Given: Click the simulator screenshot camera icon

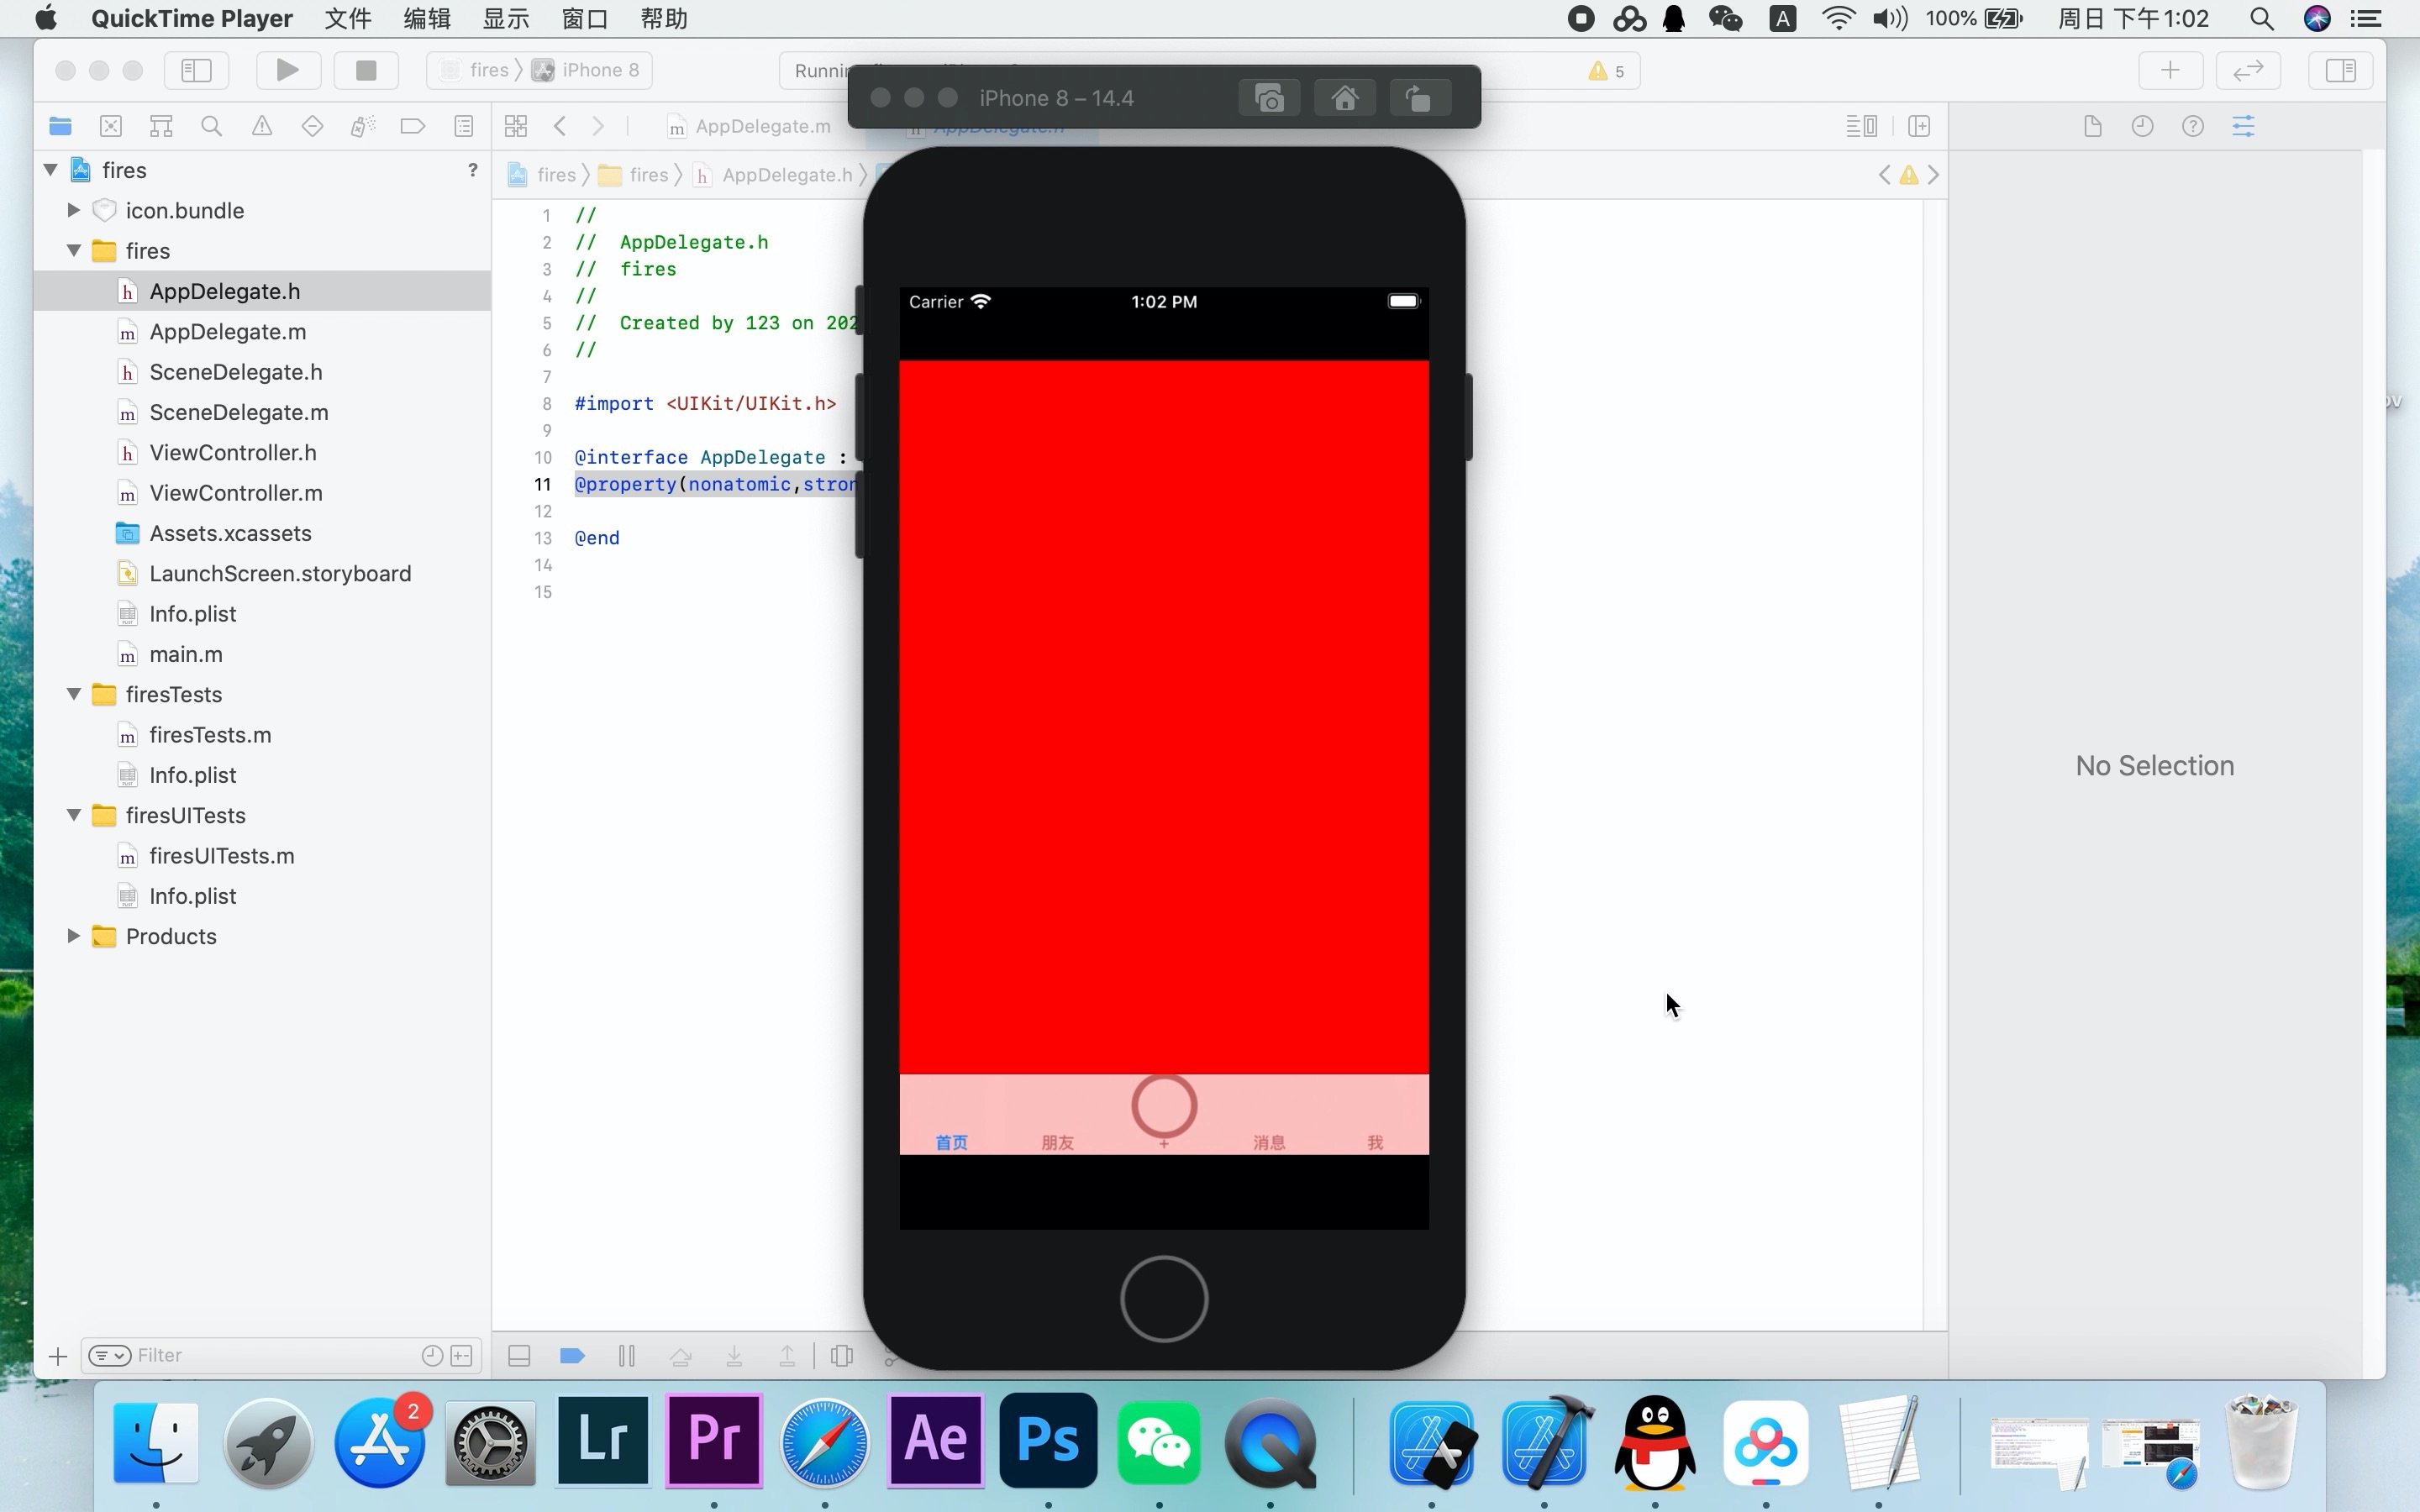Looking at the screenshot, I should pos(1269,99).
